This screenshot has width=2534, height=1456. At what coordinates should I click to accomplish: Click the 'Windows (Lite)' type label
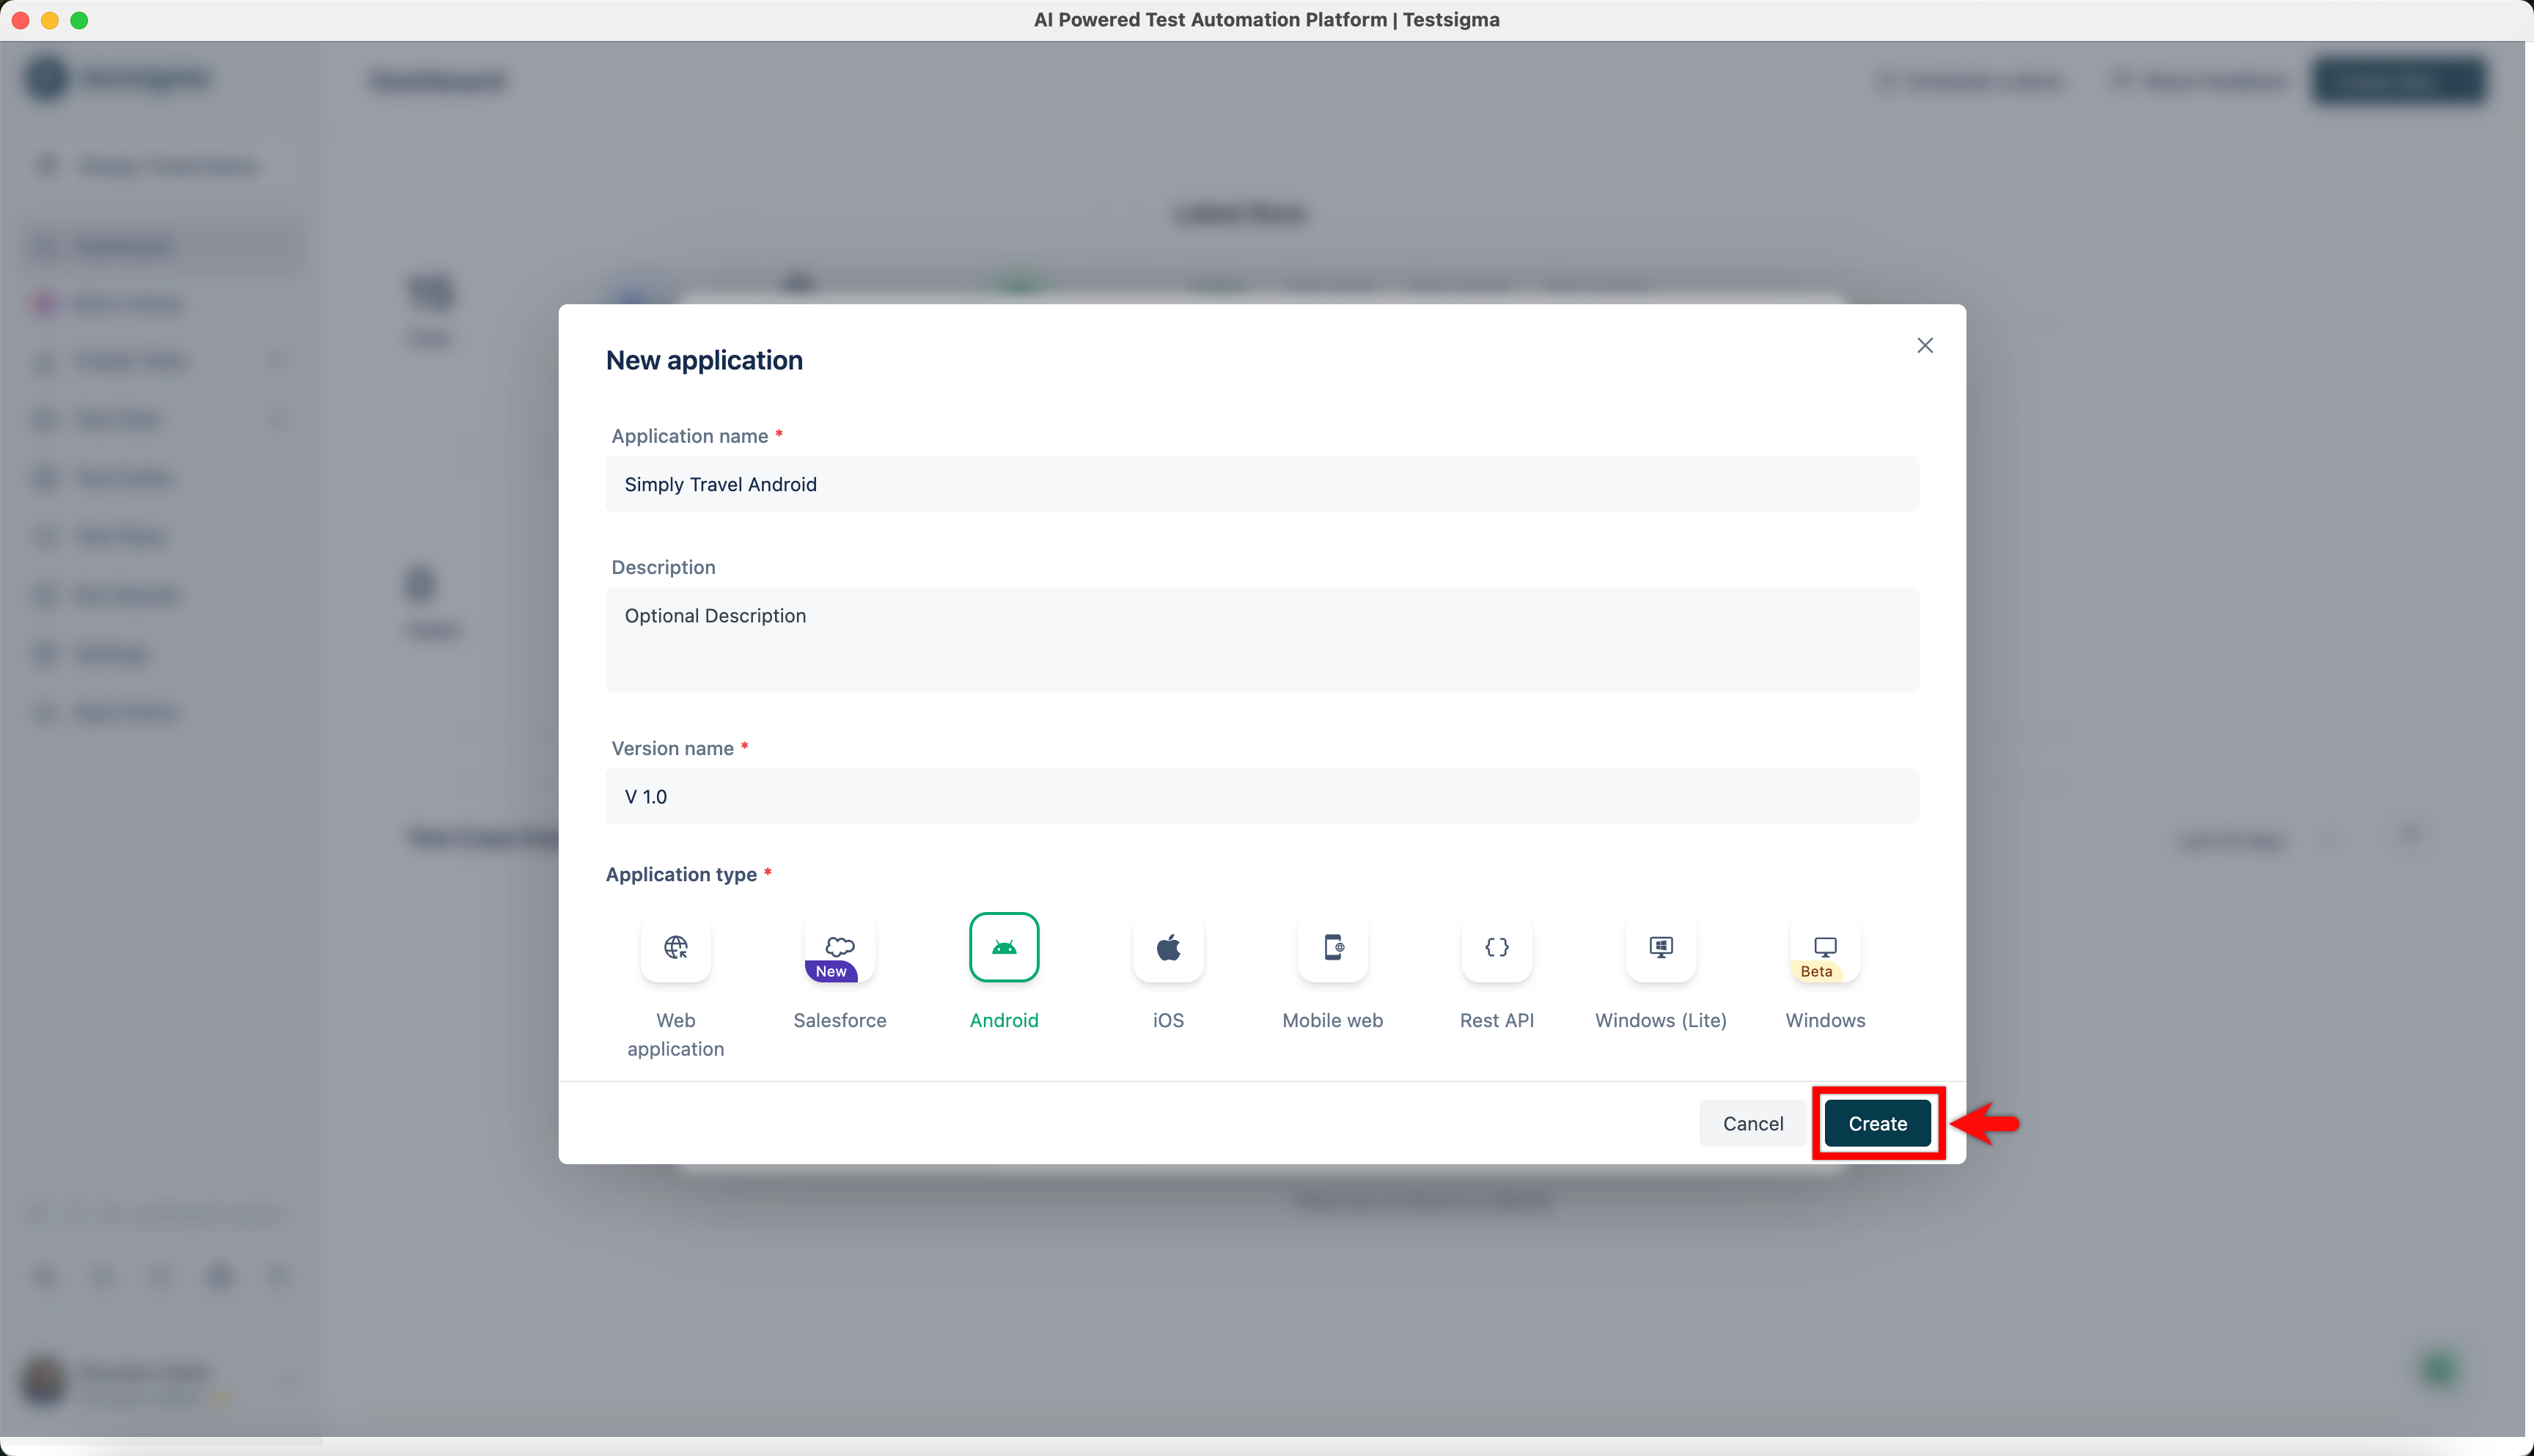1661,1020
